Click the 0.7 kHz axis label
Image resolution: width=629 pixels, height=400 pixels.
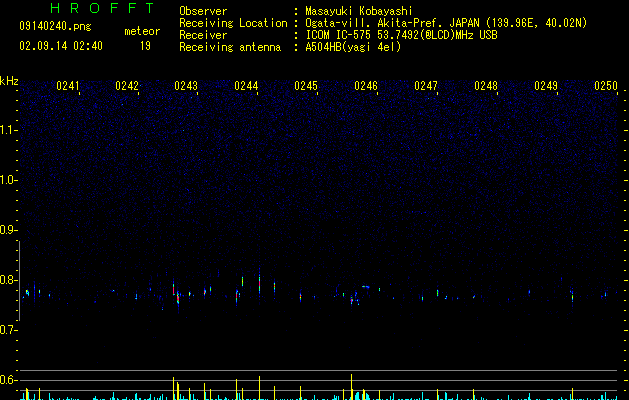(8, 330)
